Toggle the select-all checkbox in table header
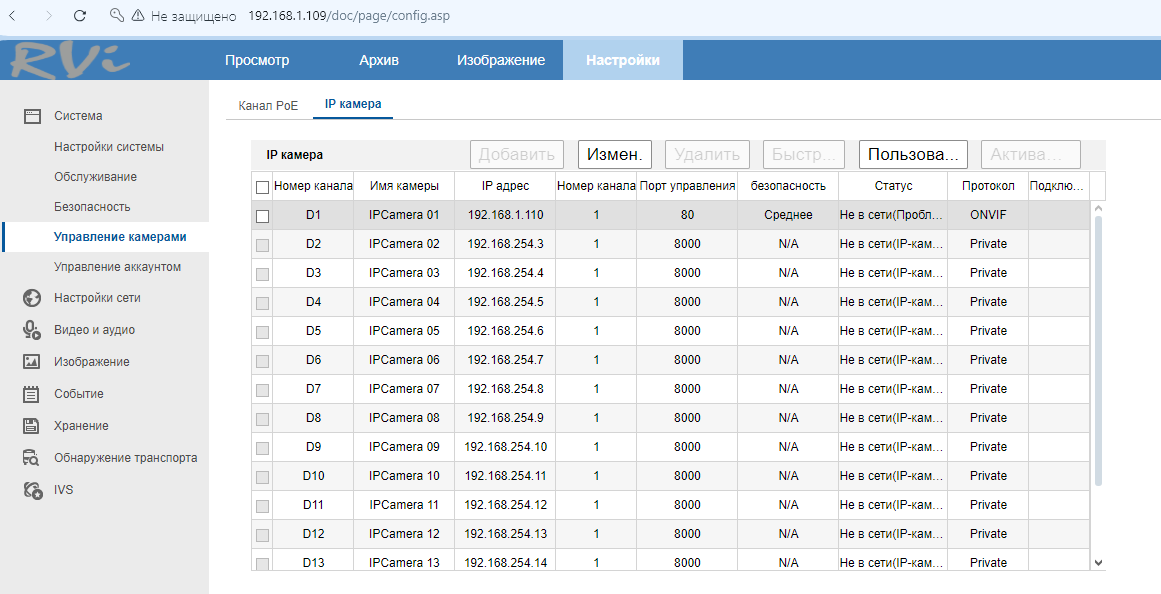The image size is (1161, 594). (x=262, y=187)
